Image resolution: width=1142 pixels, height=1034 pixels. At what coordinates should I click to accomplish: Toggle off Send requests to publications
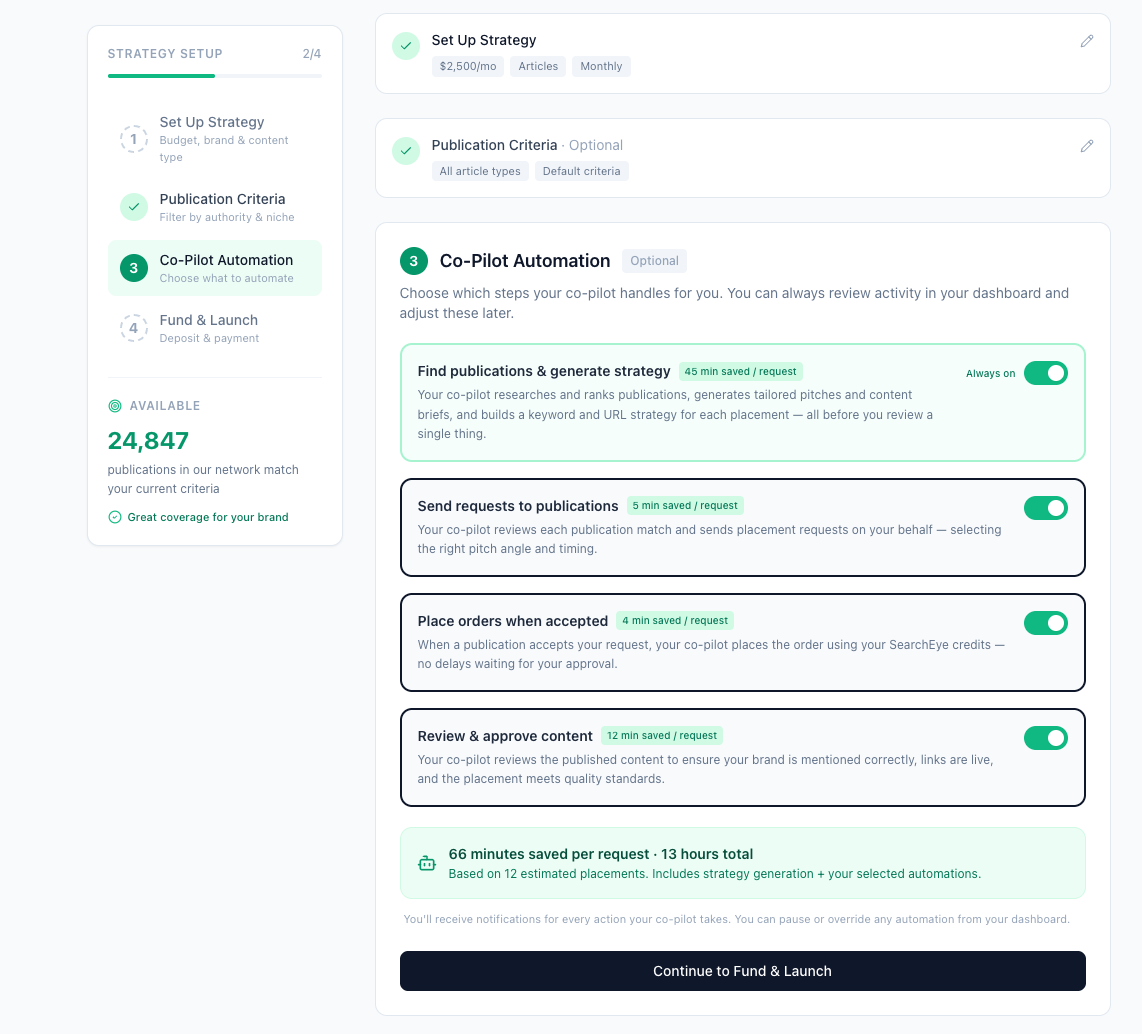click(1046, 508)
